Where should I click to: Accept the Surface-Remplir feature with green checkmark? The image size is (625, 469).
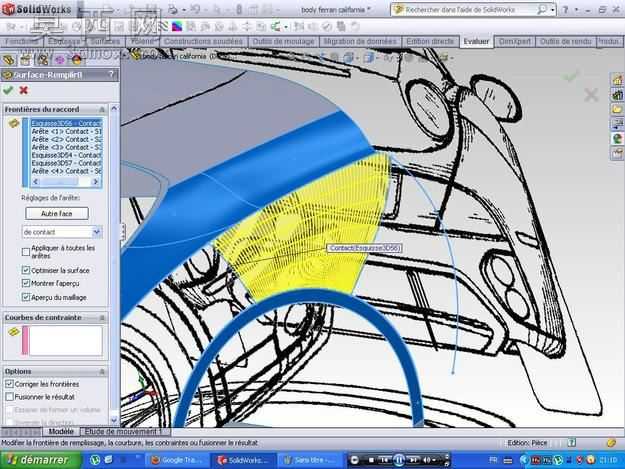8,90
